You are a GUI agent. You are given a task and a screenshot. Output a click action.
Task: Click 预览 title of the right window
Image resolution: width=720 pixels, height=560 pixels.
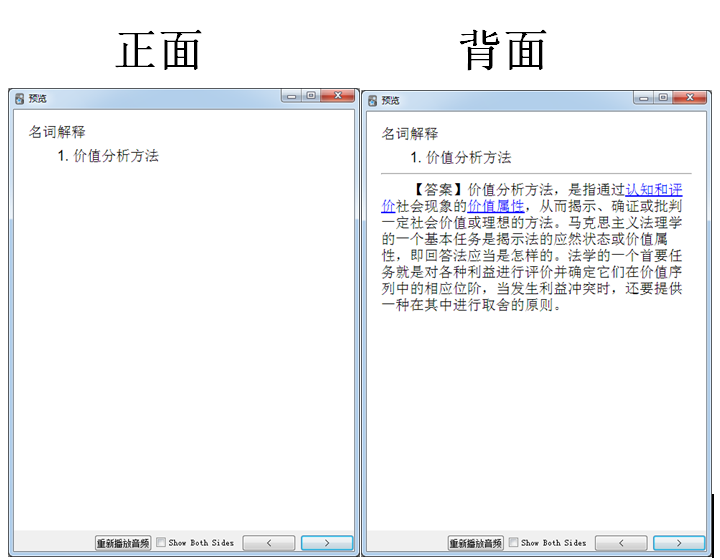coord(390,101)
